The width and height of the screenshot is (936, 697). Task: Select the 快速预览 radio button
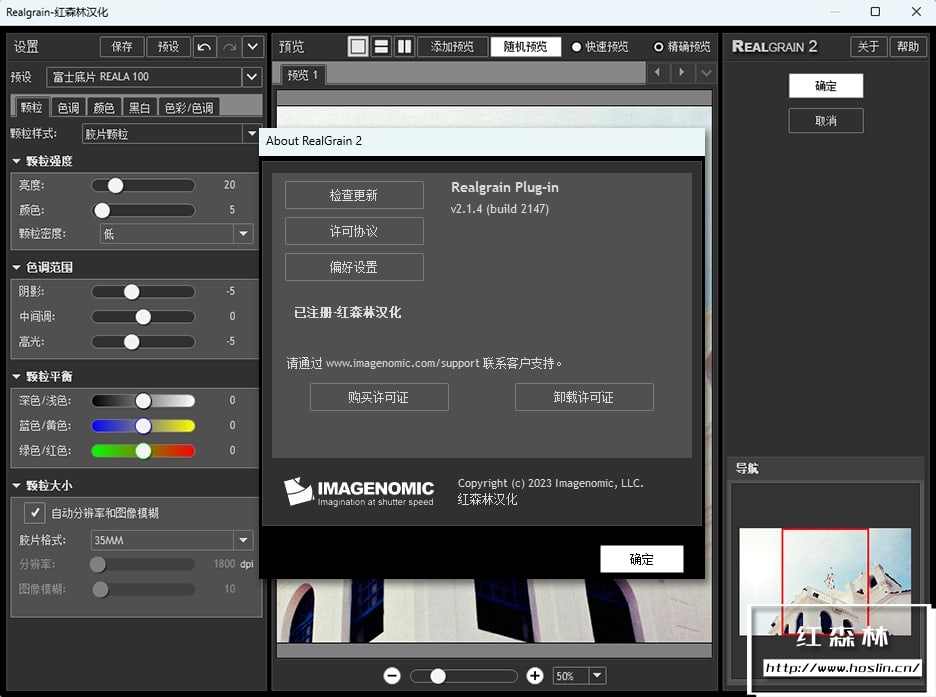(577, 47)
